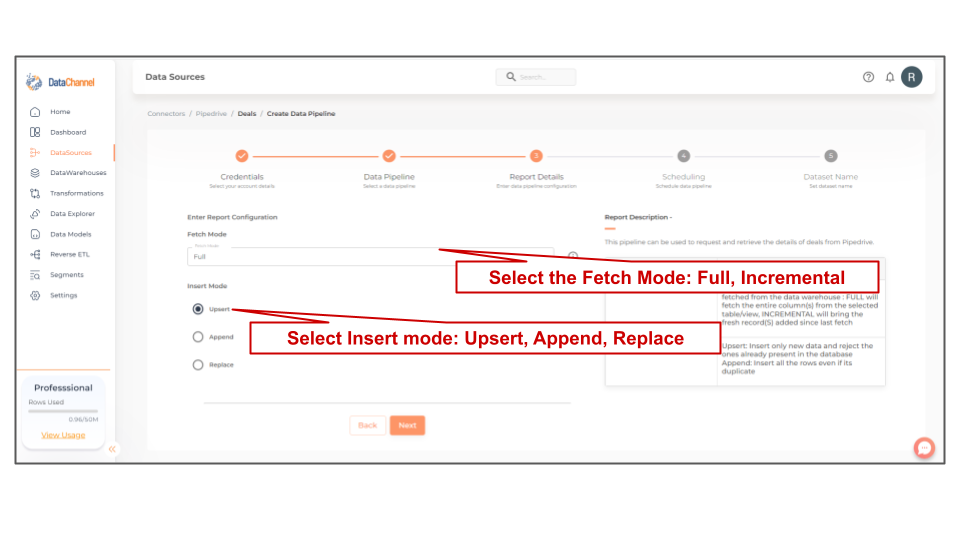Go to DataWarehouses menu item
Screen dimensions: 960x540
tap(78, 173)
